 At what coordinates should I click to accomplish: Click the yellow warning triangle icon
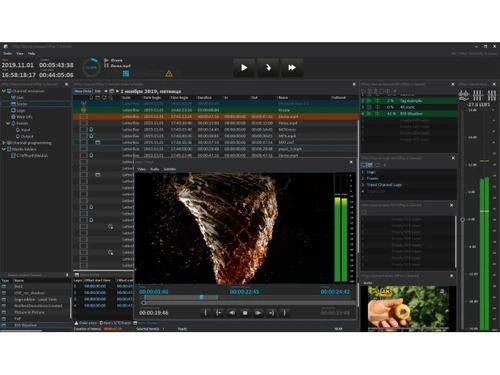(x=169, y=73)
